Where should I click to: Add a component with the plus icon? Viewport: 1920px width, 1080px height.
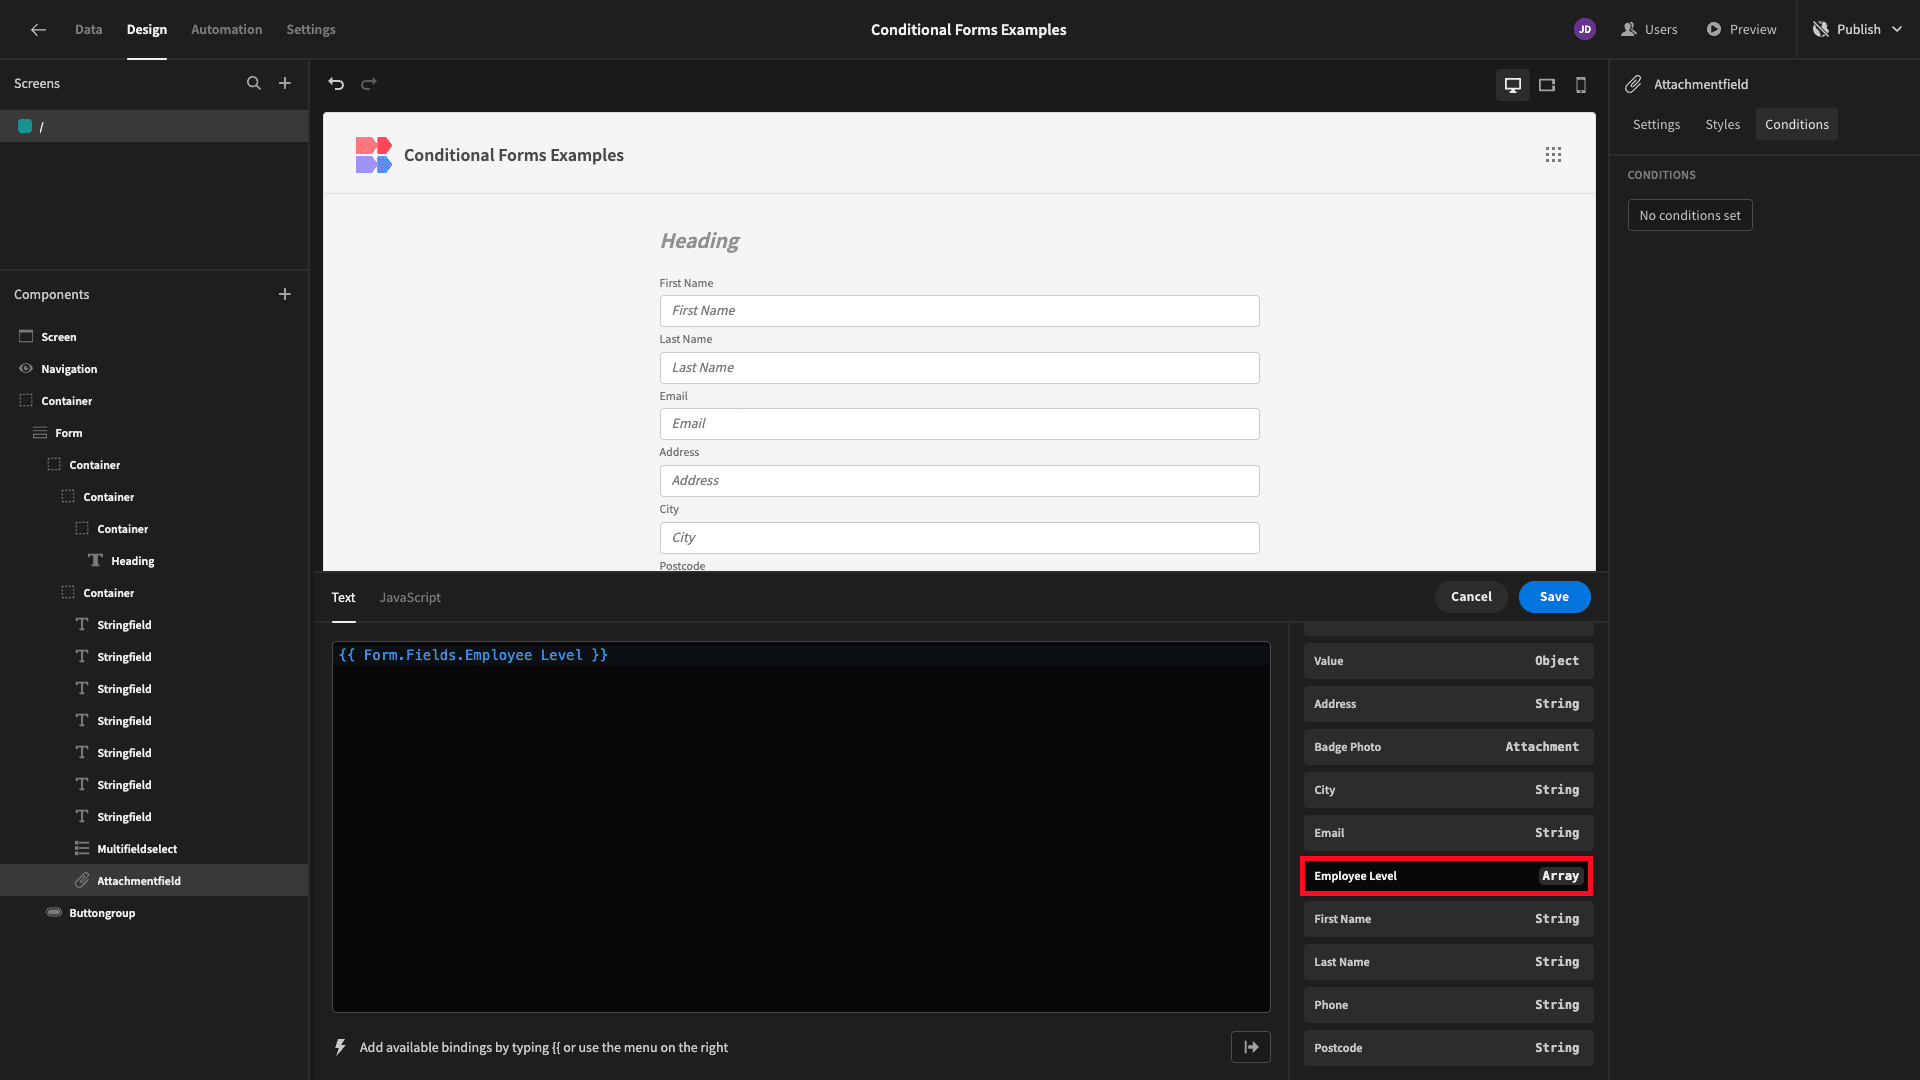285,294
